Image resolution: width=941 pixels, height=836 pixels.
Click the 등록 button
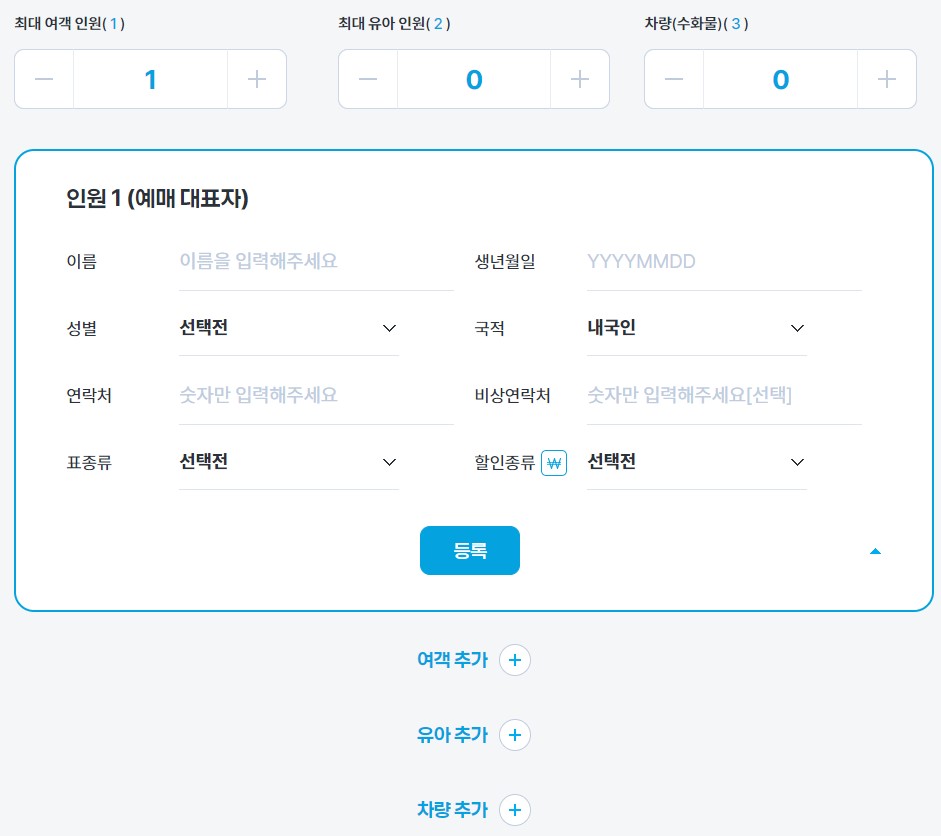click(470, 551)
